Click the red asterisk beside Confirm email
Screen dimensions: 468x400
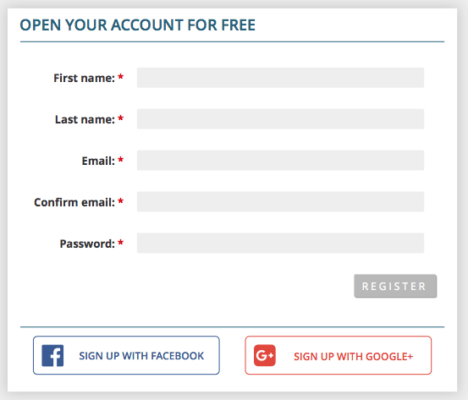(x=121, y=201)
